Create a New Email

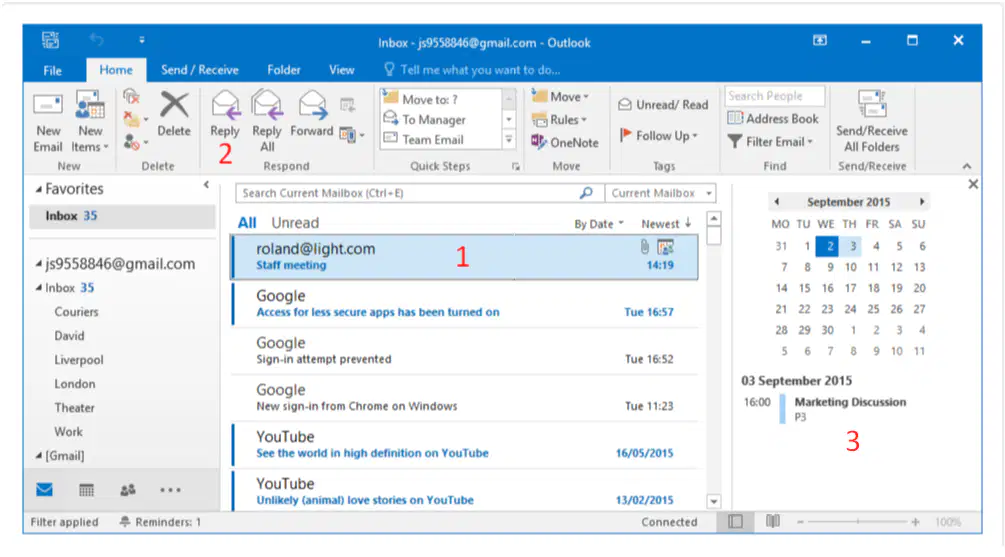tap(48, 122)
